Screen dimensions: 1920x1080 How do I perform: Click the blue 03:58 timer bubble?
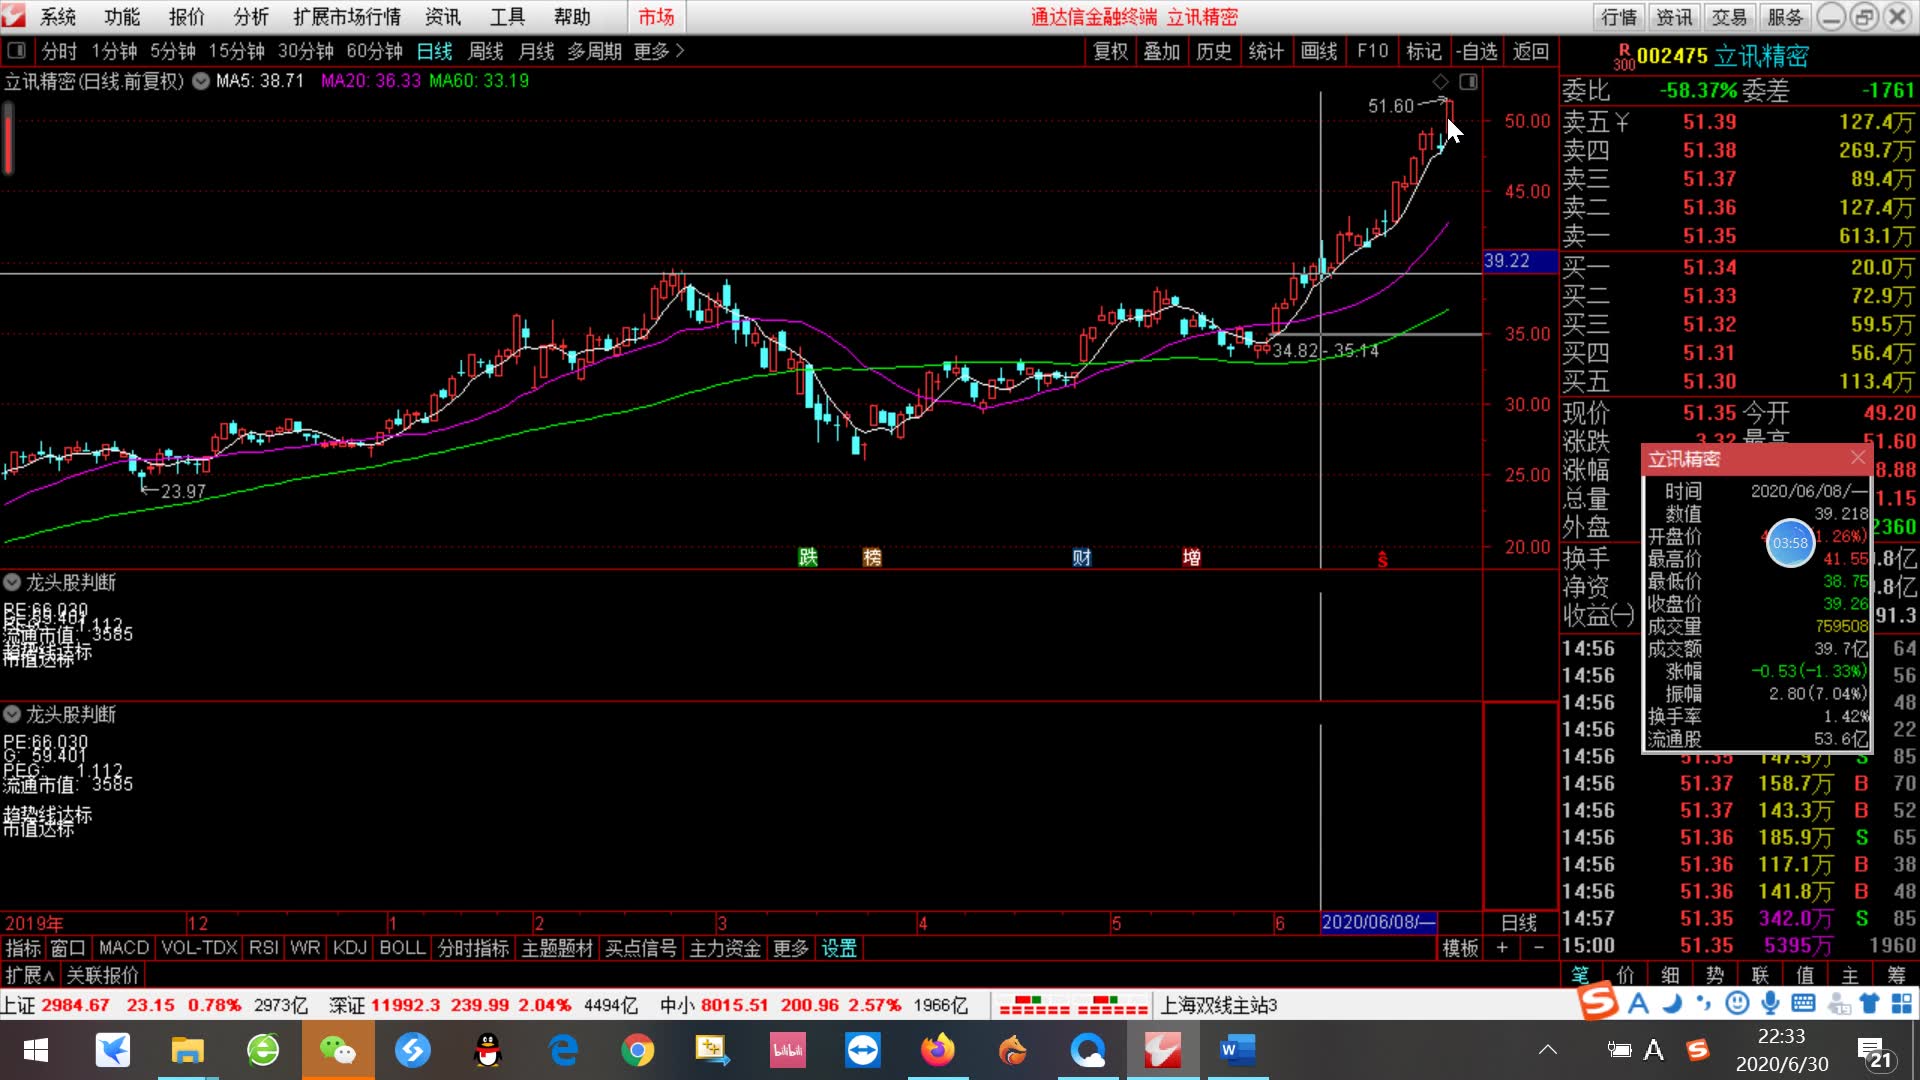pyautogui.click(x=1790, y=543)
